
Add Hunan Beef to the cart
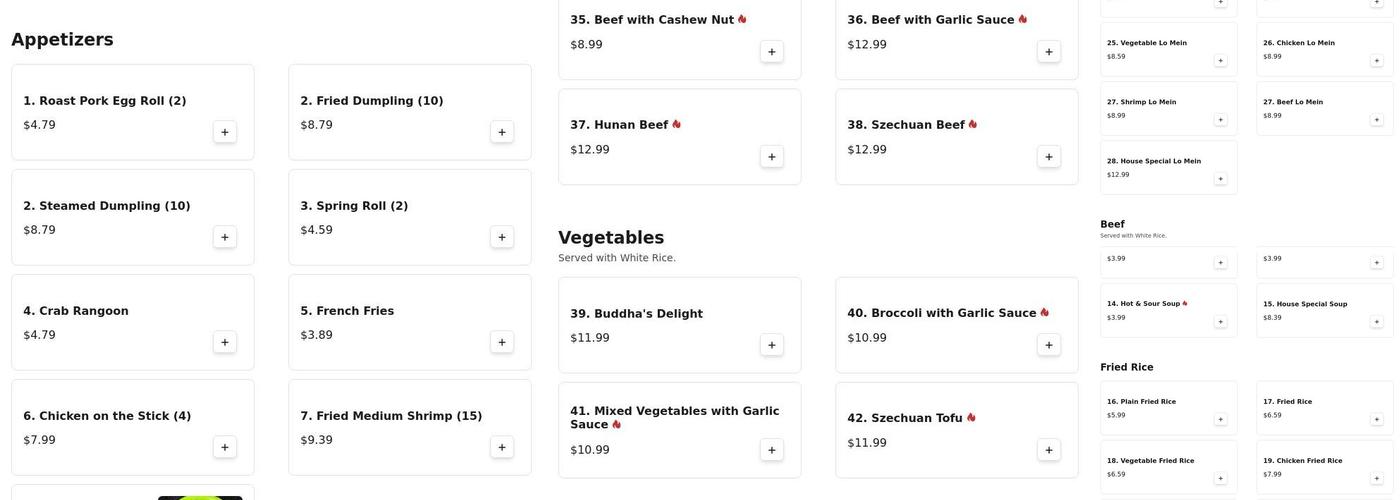pyautogui.click(x=771, y=157)
